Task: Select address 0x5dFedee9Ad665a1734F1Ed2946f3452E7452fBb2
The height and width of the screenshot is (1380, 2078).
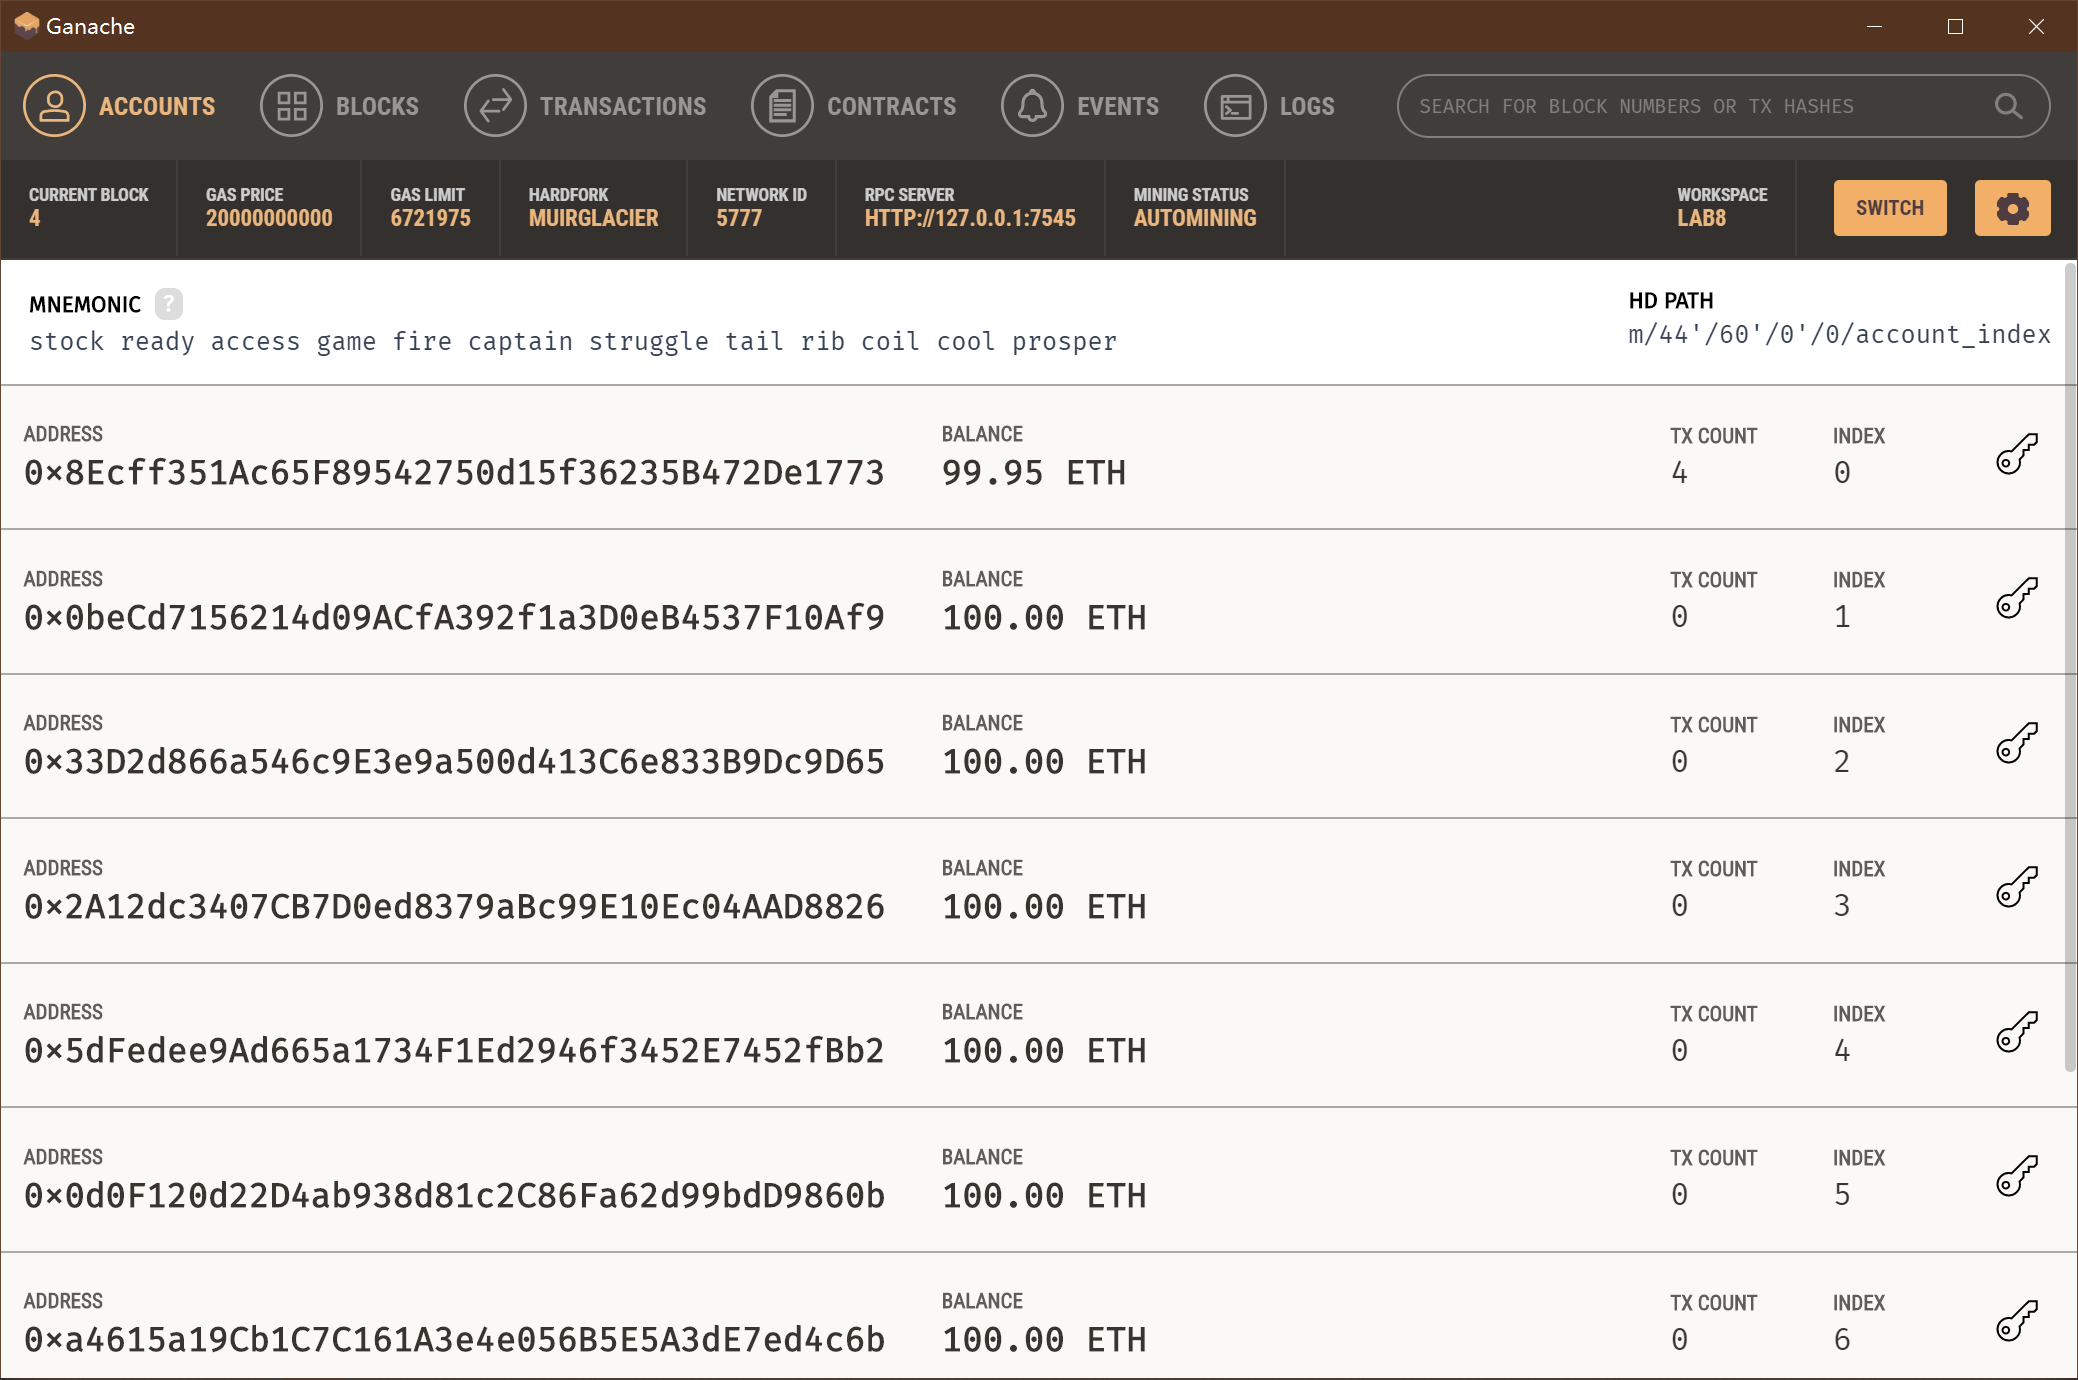Action: (454, 1051)
